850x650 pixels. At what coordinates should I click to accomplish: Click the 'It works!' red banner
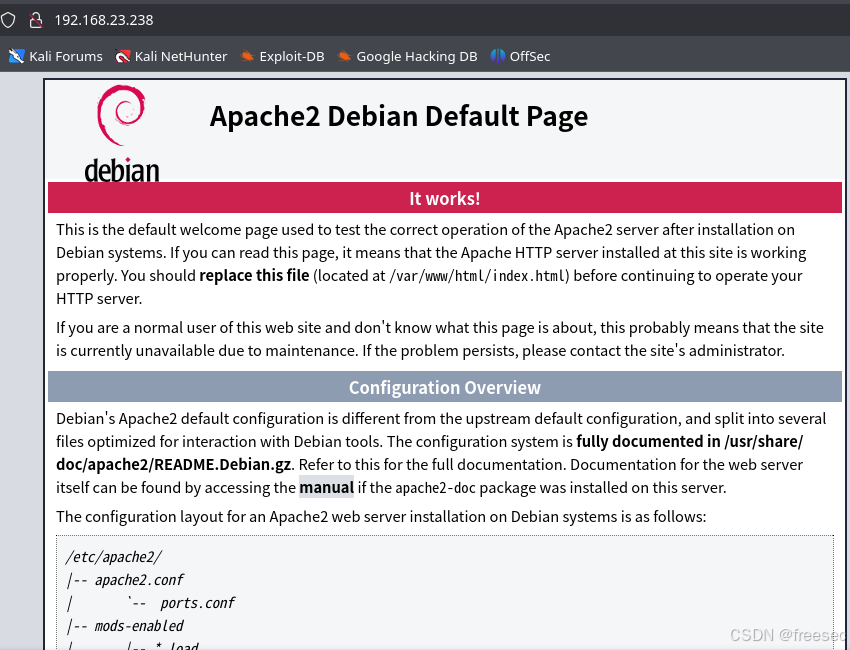point(445,198)
